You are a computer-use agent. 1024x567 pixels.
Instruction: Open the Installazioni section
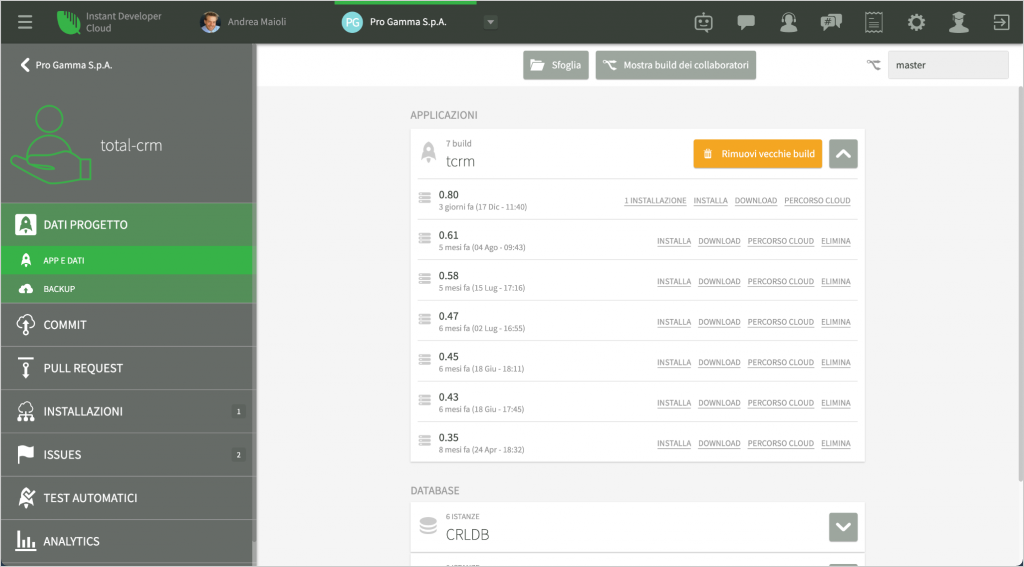pyautogui.click(x=127, y=412)
